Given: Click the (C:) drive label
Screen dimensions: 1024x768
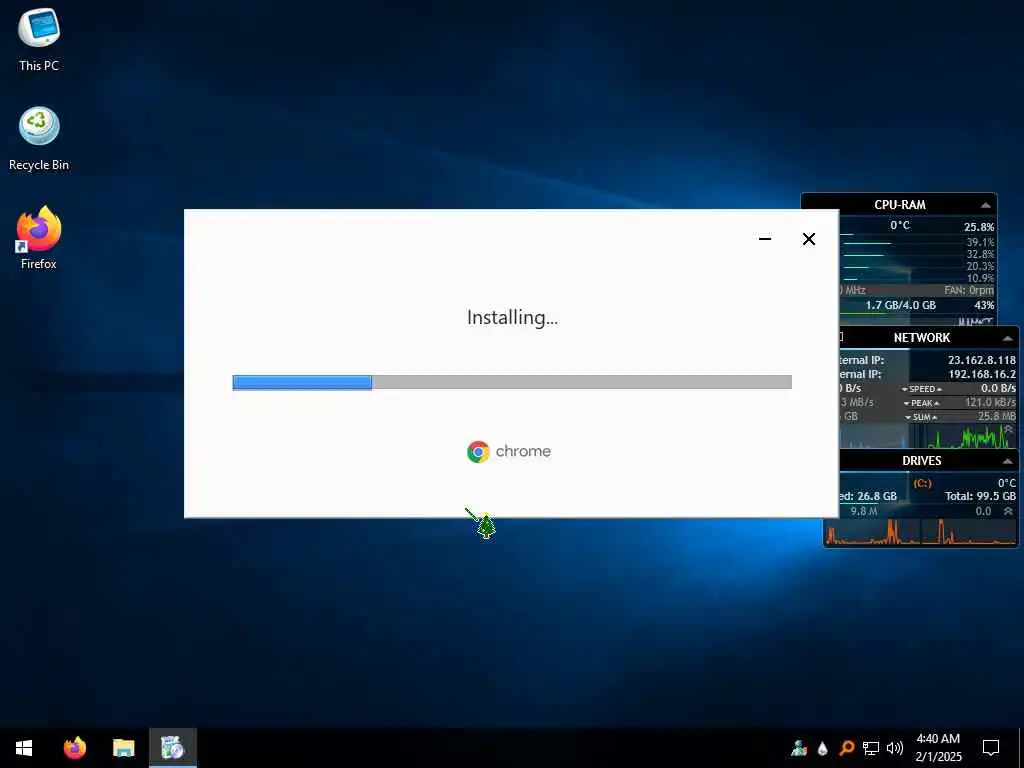Looking at the screenshot, I should point(922,483).
